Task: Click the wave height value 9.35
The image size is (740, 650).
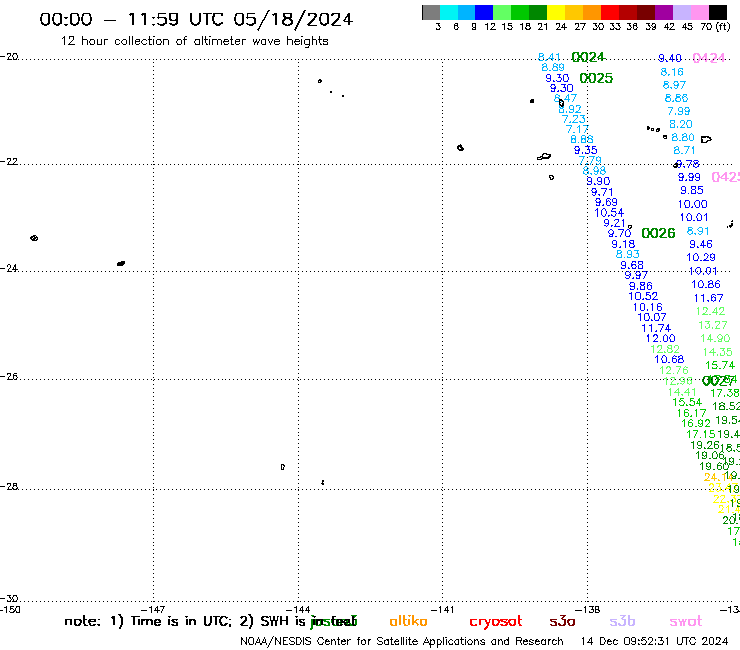Action: click(x=586, y=150)
